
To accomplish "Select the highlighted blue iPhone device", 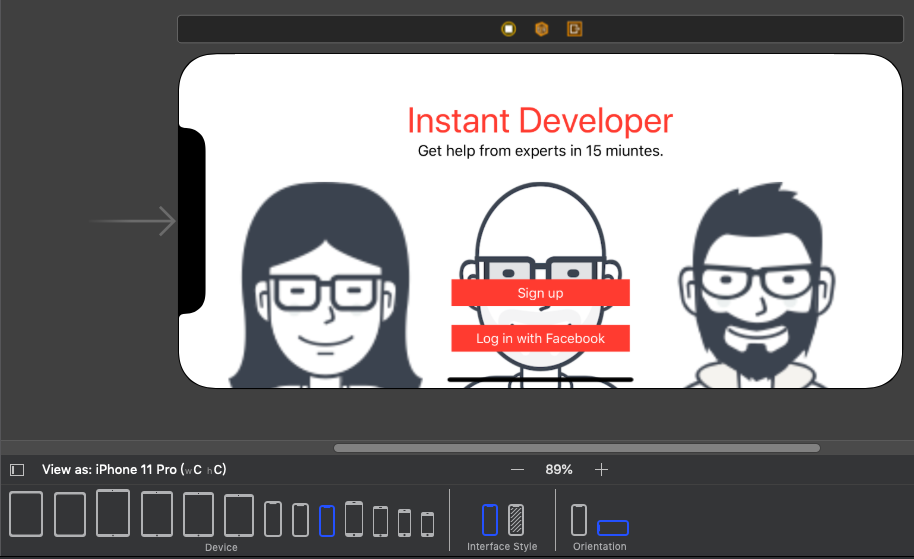I will [327, 520].
